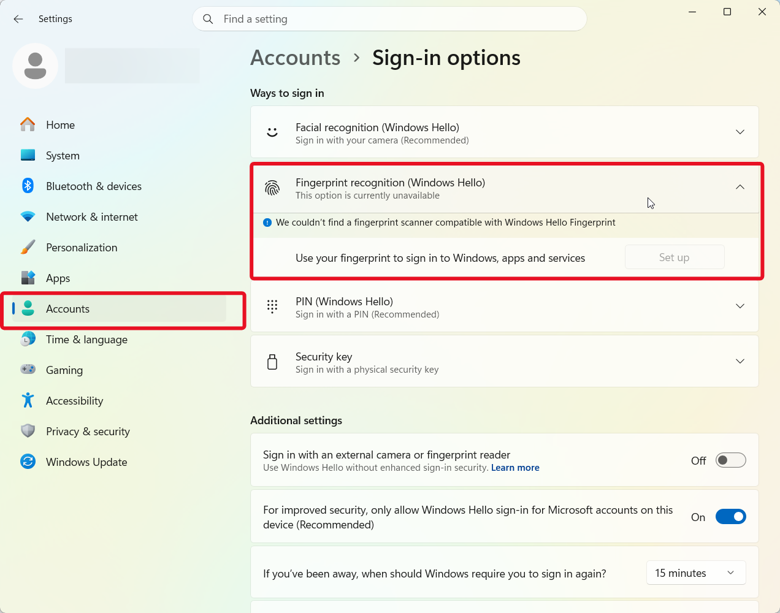The width and height of the screenshot is (780, 613).
Task: Toggle external camera or fingerprint reader switch
Action: tap(730, 460)
